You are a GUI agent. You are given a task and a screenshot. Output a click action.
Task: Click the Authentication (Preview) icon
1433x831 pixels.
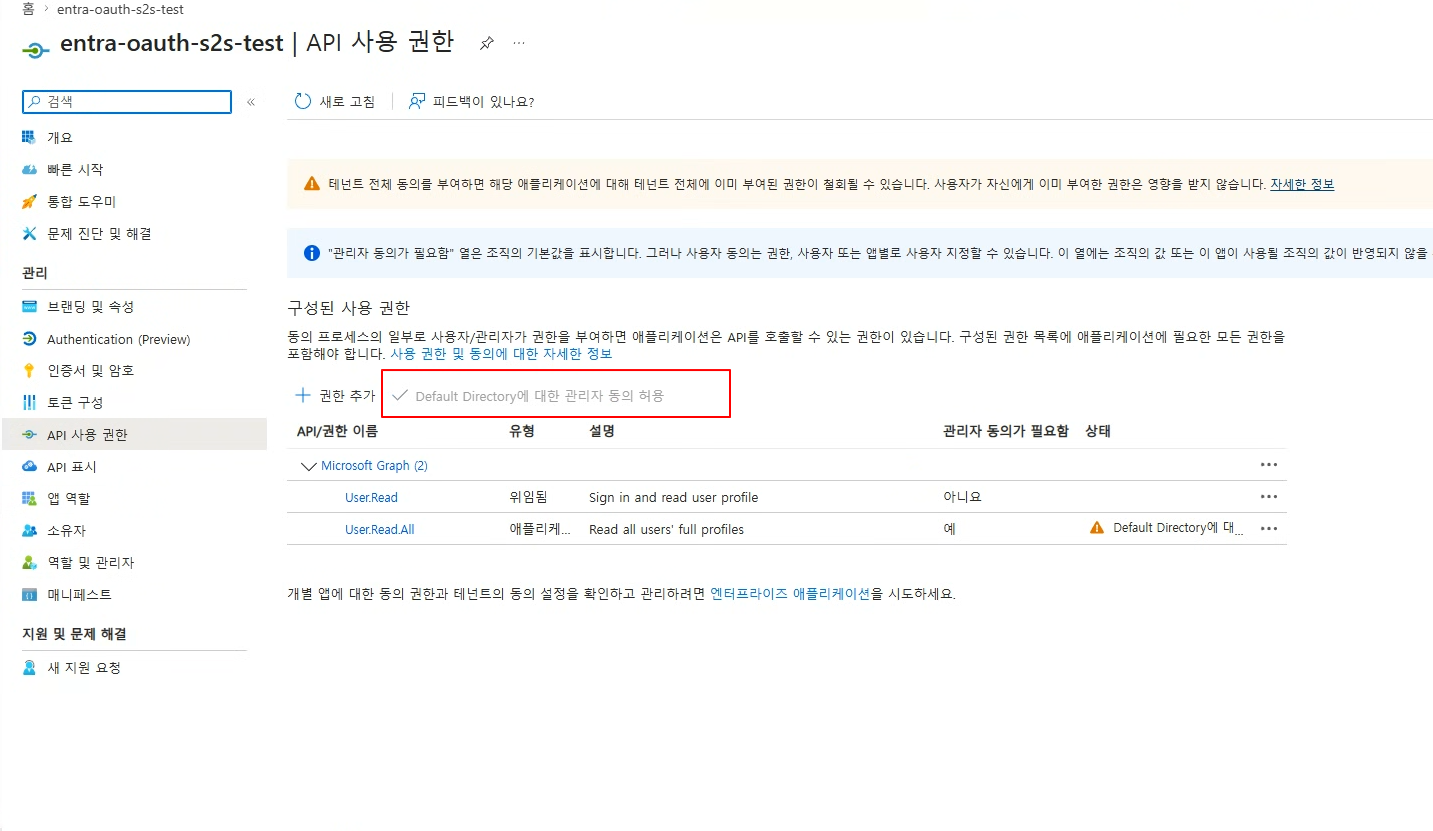29,339
